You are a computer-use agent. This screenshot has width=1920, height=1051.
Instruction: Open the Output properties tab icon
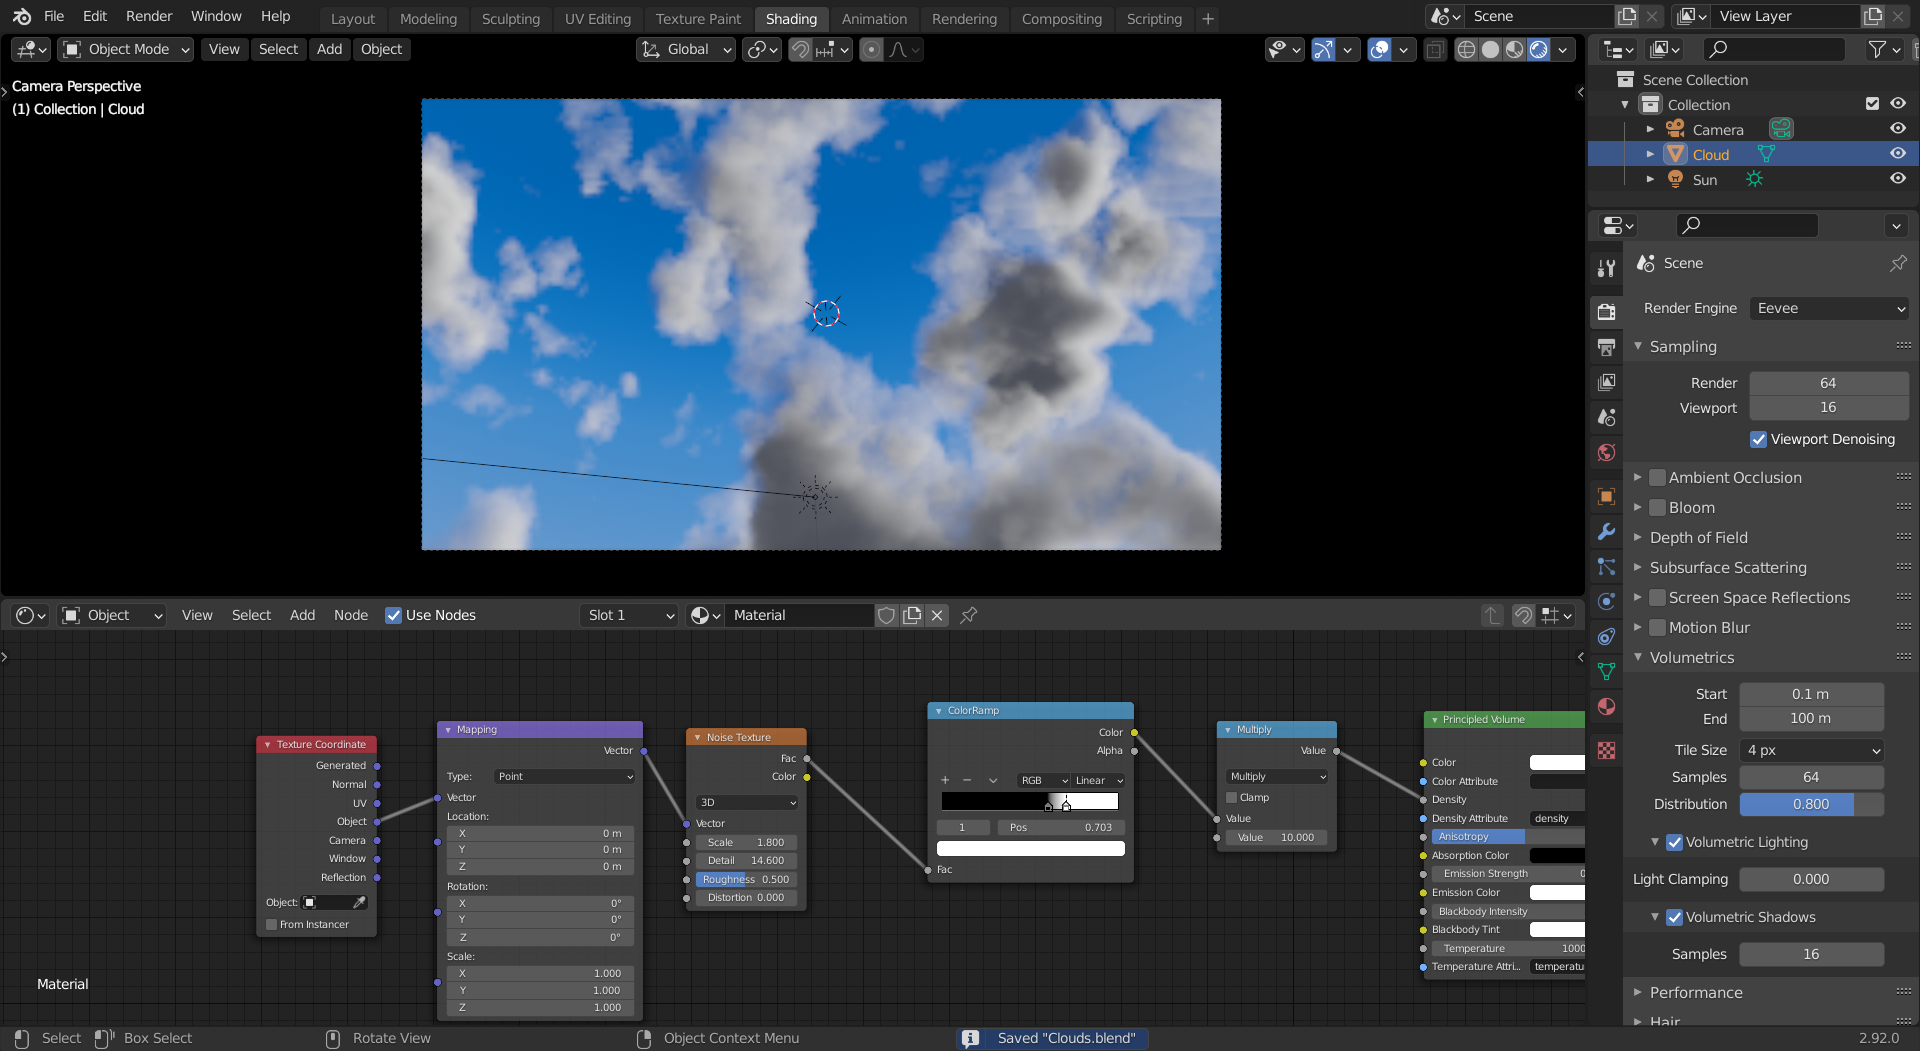coord(1606,347)
